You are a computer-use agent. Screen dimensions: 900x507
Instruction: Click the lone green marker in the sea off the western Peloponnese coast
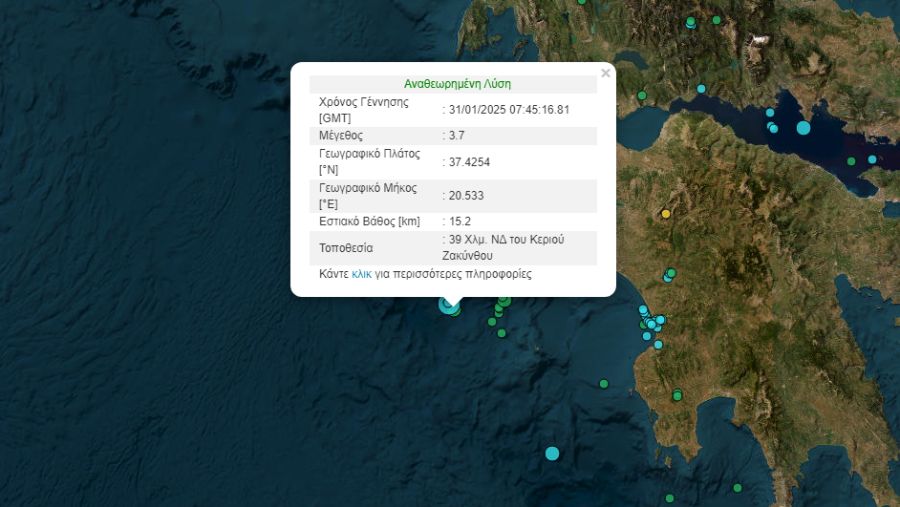[x=604, y=384]
